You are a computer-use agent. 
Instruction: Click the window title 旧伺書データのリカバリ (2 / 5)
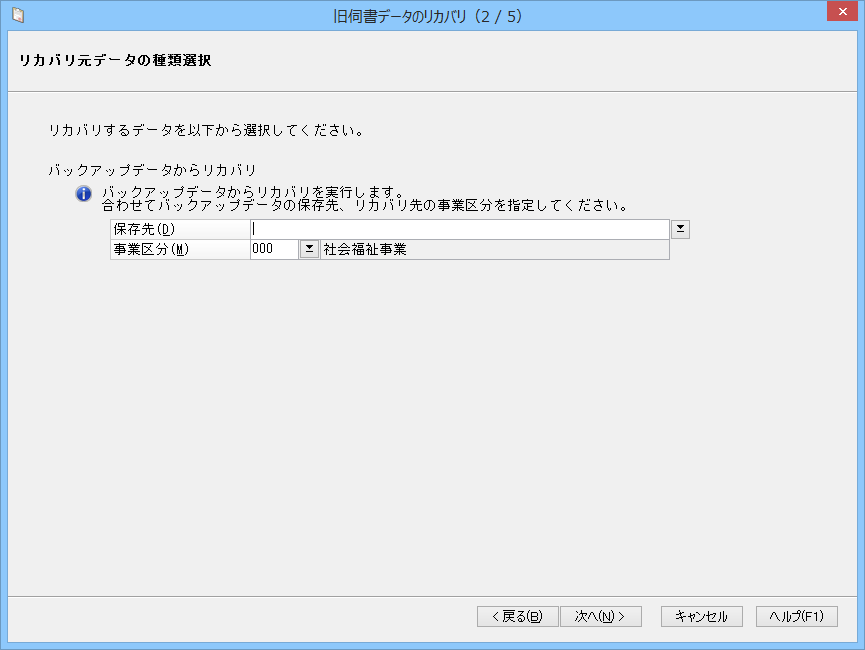click(x=428, y=17)
